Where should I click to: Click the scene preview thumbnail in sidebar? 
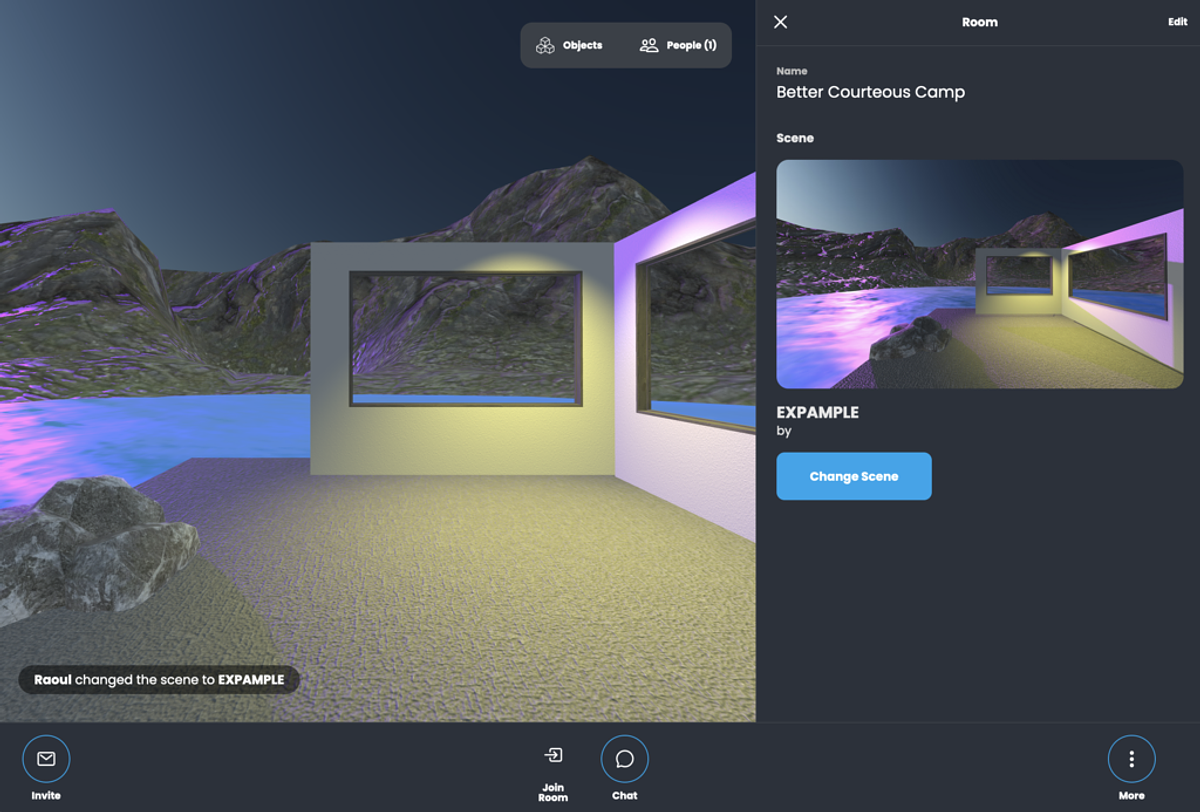point(979,274)
